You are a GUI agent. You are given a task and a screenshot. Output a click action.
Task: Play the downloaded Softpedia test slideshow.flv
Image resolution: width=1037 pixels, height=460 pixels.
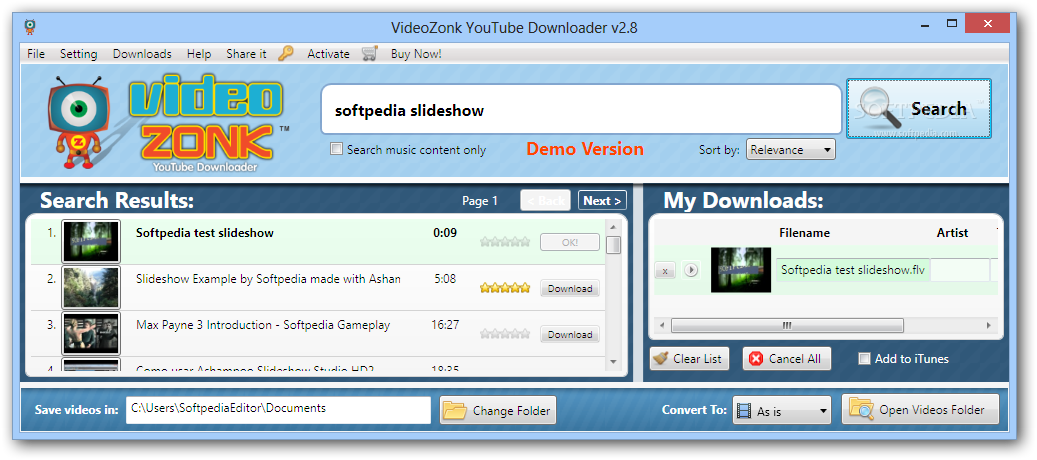[691, 270]
